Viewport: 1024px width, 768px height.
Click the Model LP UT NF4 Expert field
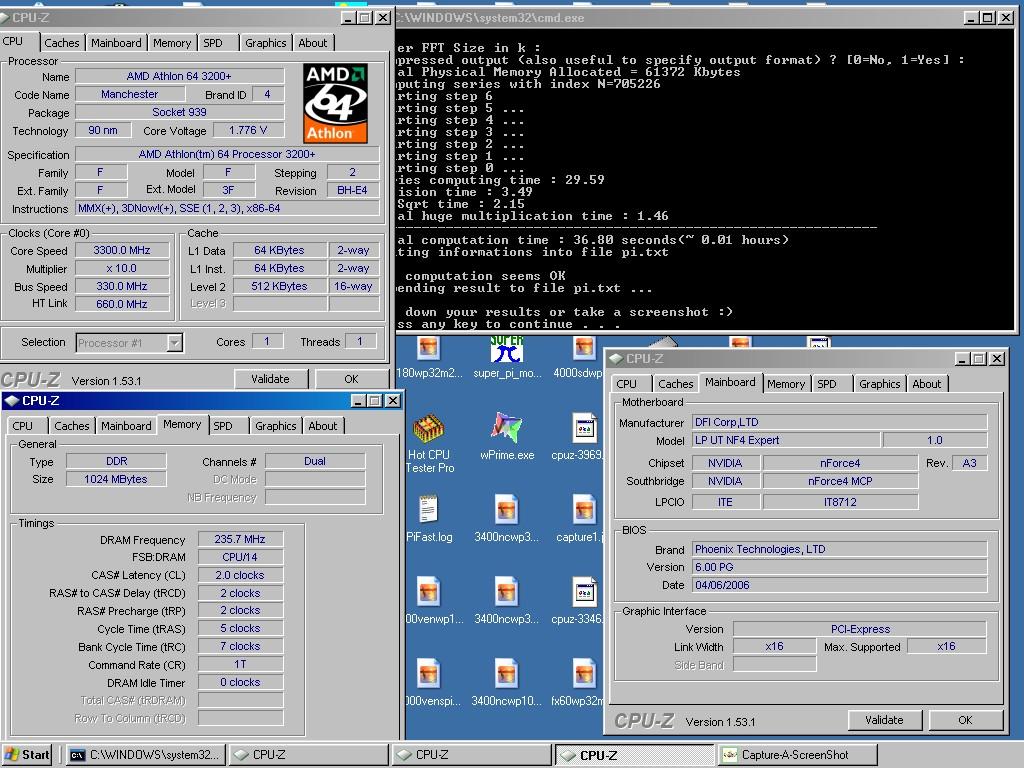786,440
